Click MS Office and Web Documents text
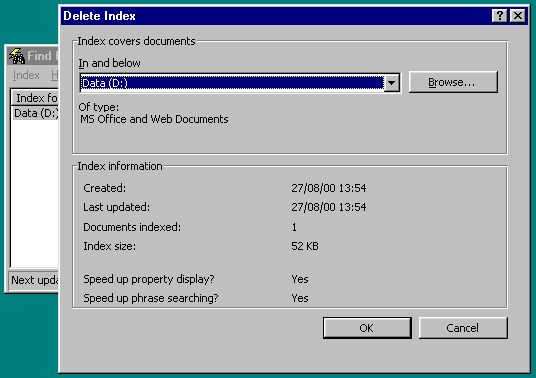Image resolution: width=536 pixels, height=378 pixels. pos(154,119)
